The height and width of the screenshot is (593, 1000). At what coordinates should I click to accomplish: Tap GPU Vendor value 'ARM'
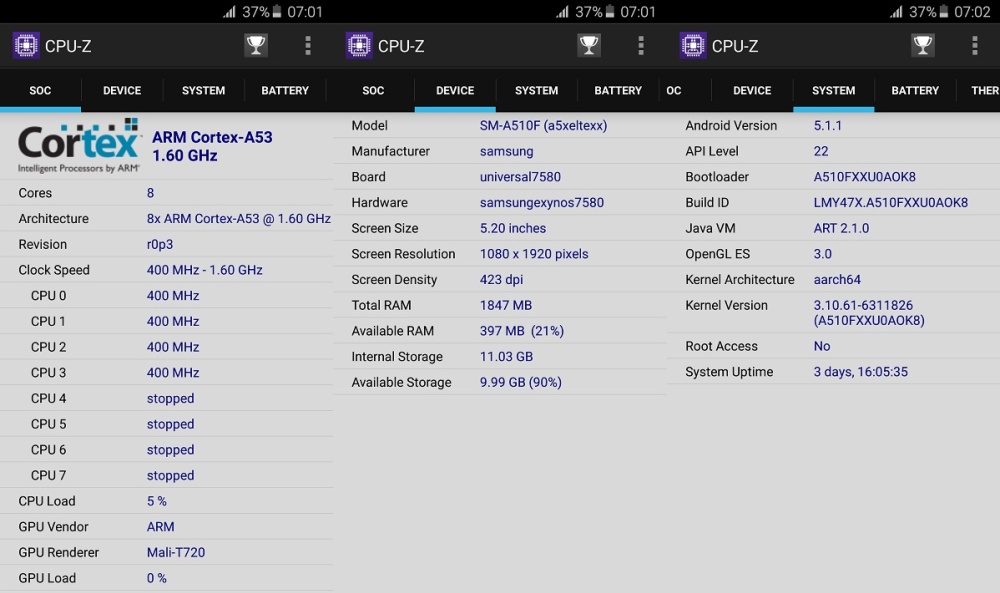coord(160,527)
